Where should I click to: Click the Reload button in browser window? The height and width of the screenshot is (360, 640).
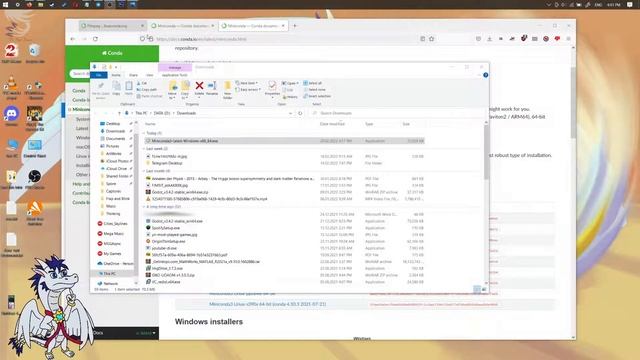click(96, 39)
